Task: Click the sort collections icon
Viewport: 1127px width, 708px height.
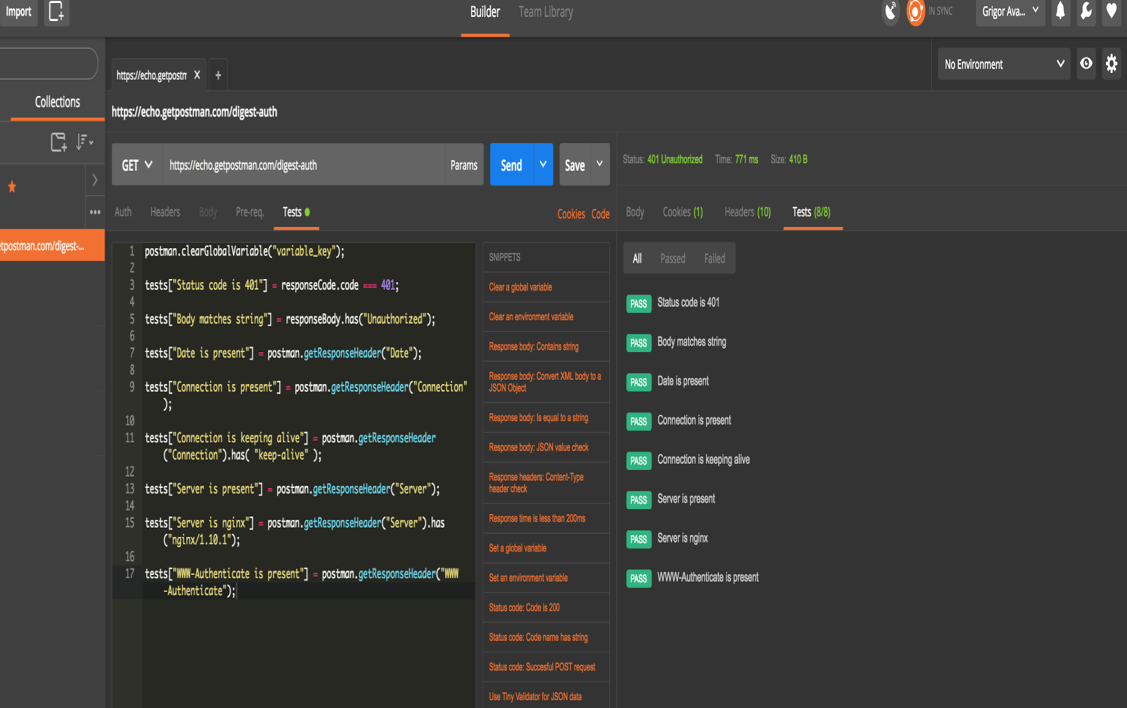Action: 84,142
